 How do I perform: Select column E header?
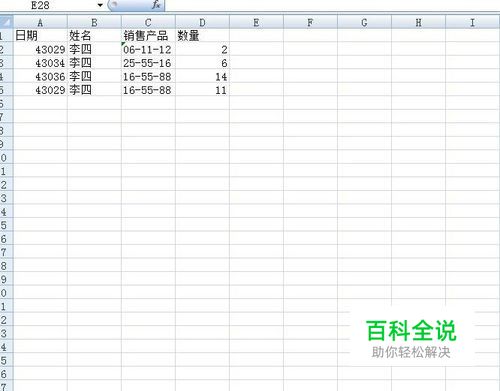(256, 23)
